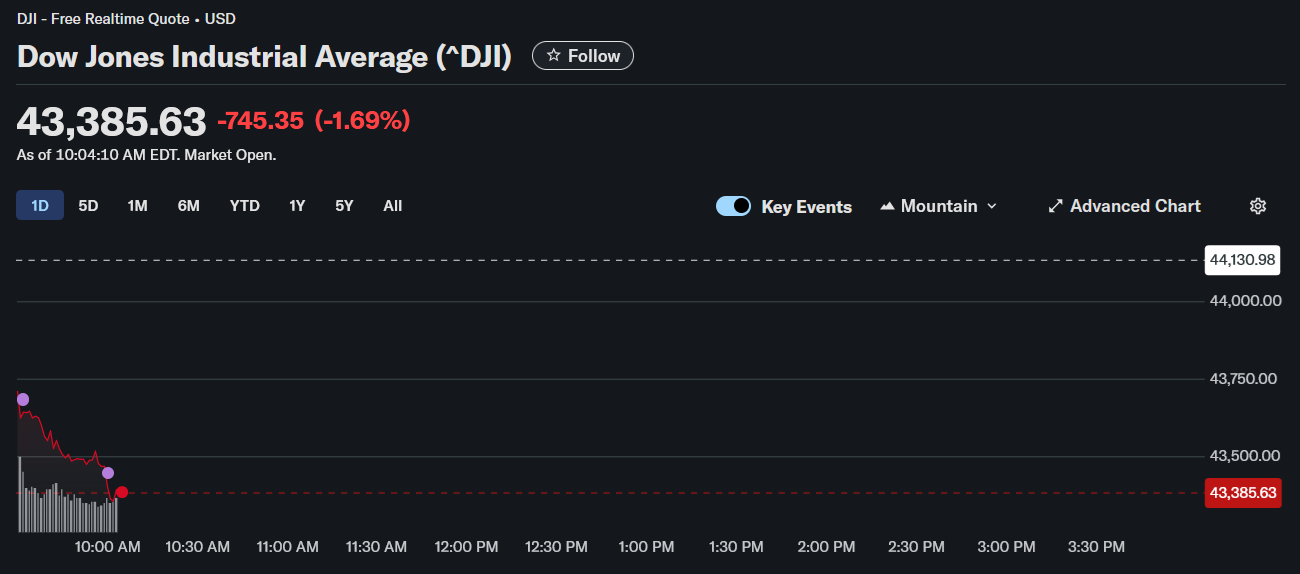Choose the YTD time range

tap(244, 206)
